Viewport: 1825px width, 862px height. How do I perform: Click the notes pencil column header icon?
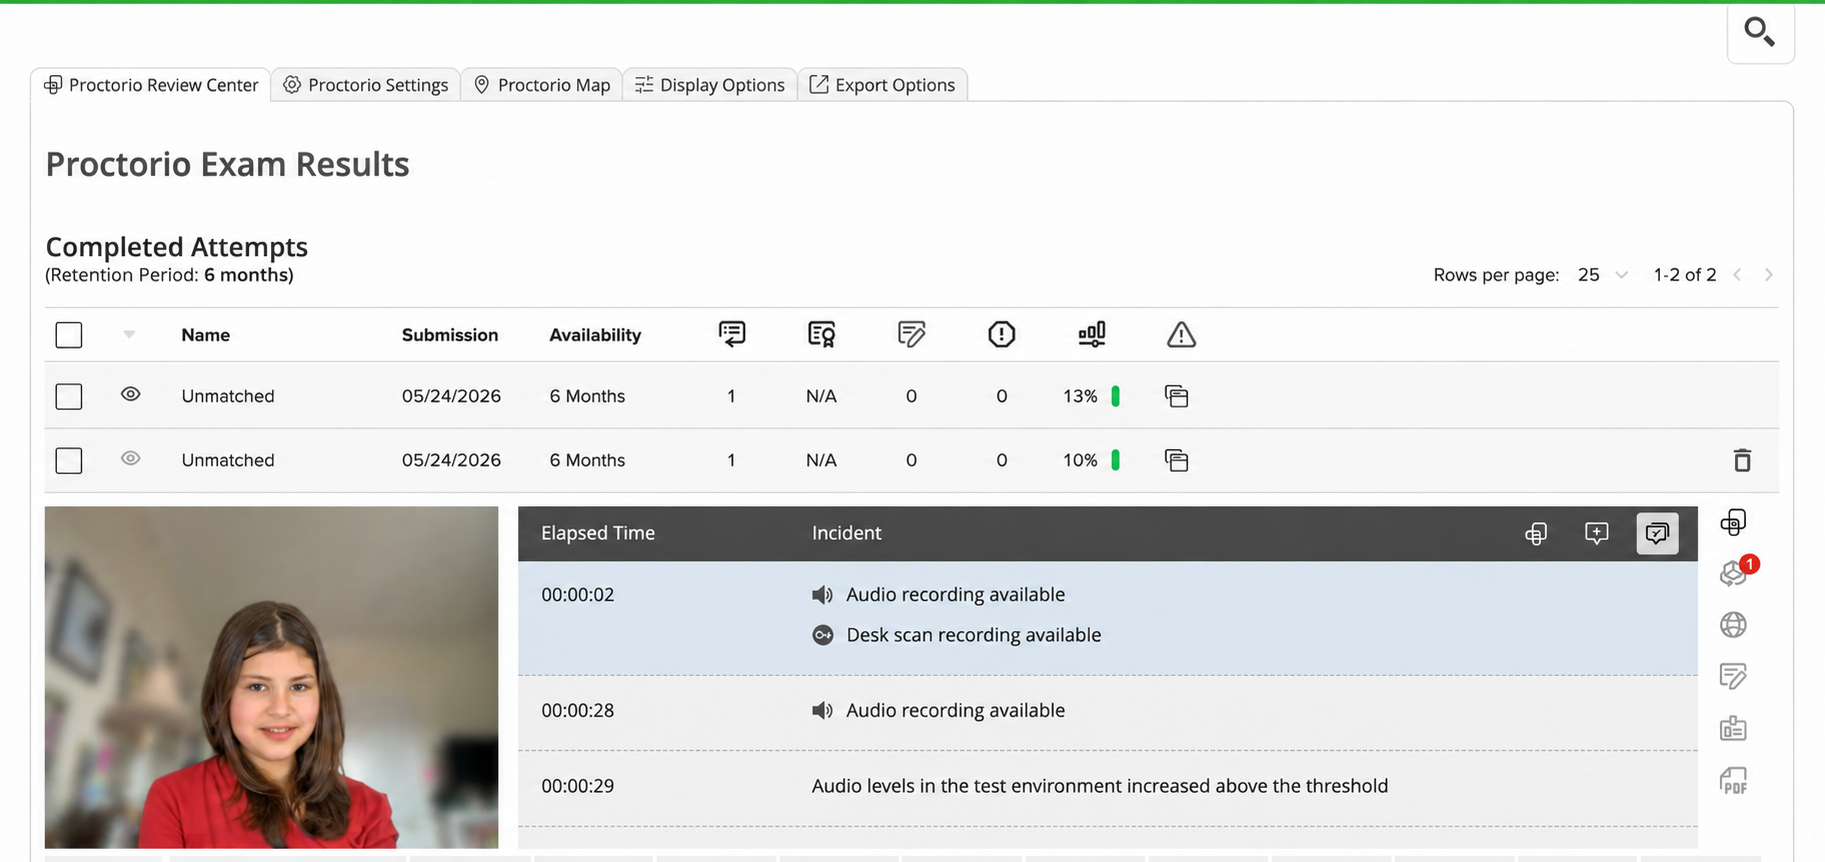pyautogui.click(x=911, y=334)
